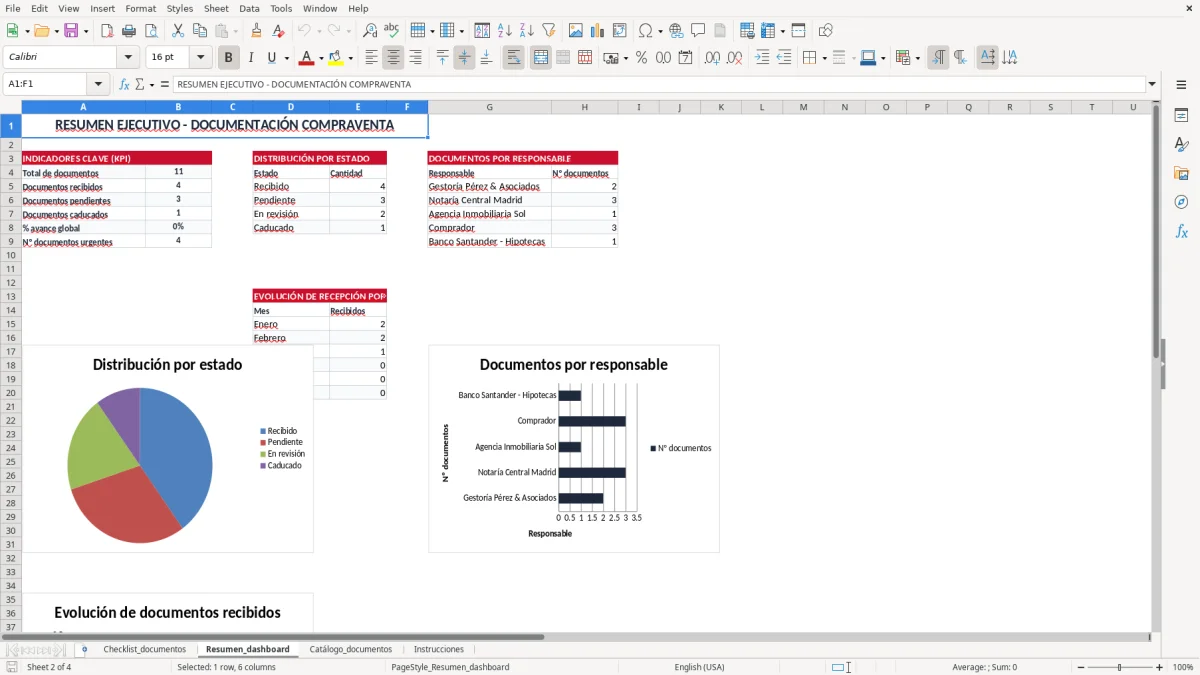Toggle Underline formatting
The height and width of the screenshot is (675, 1200).
[271, 58]
